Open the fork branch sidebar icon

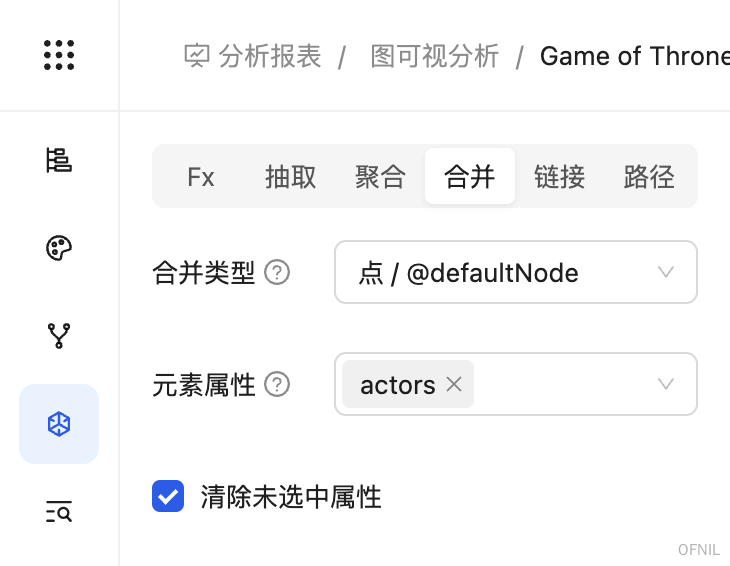[59, 336]
